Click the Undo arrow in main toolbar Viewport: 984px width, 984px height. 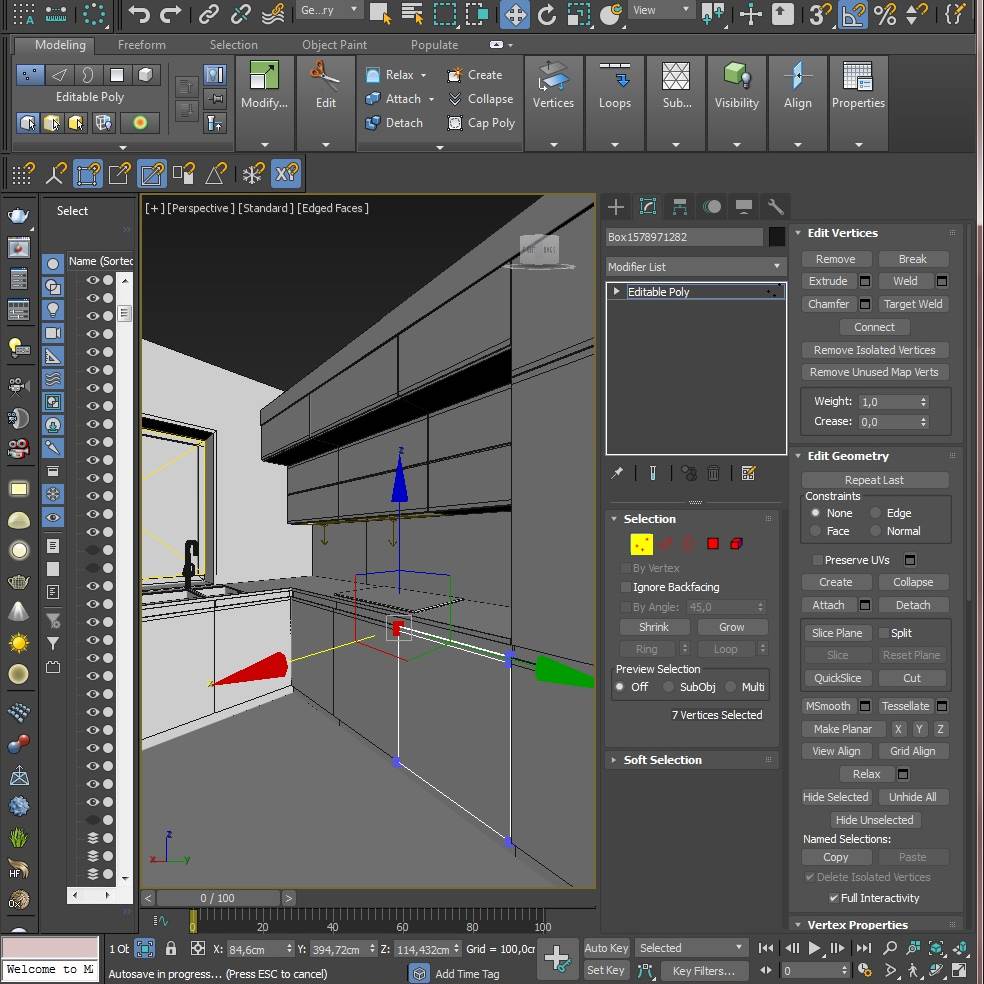139,14
